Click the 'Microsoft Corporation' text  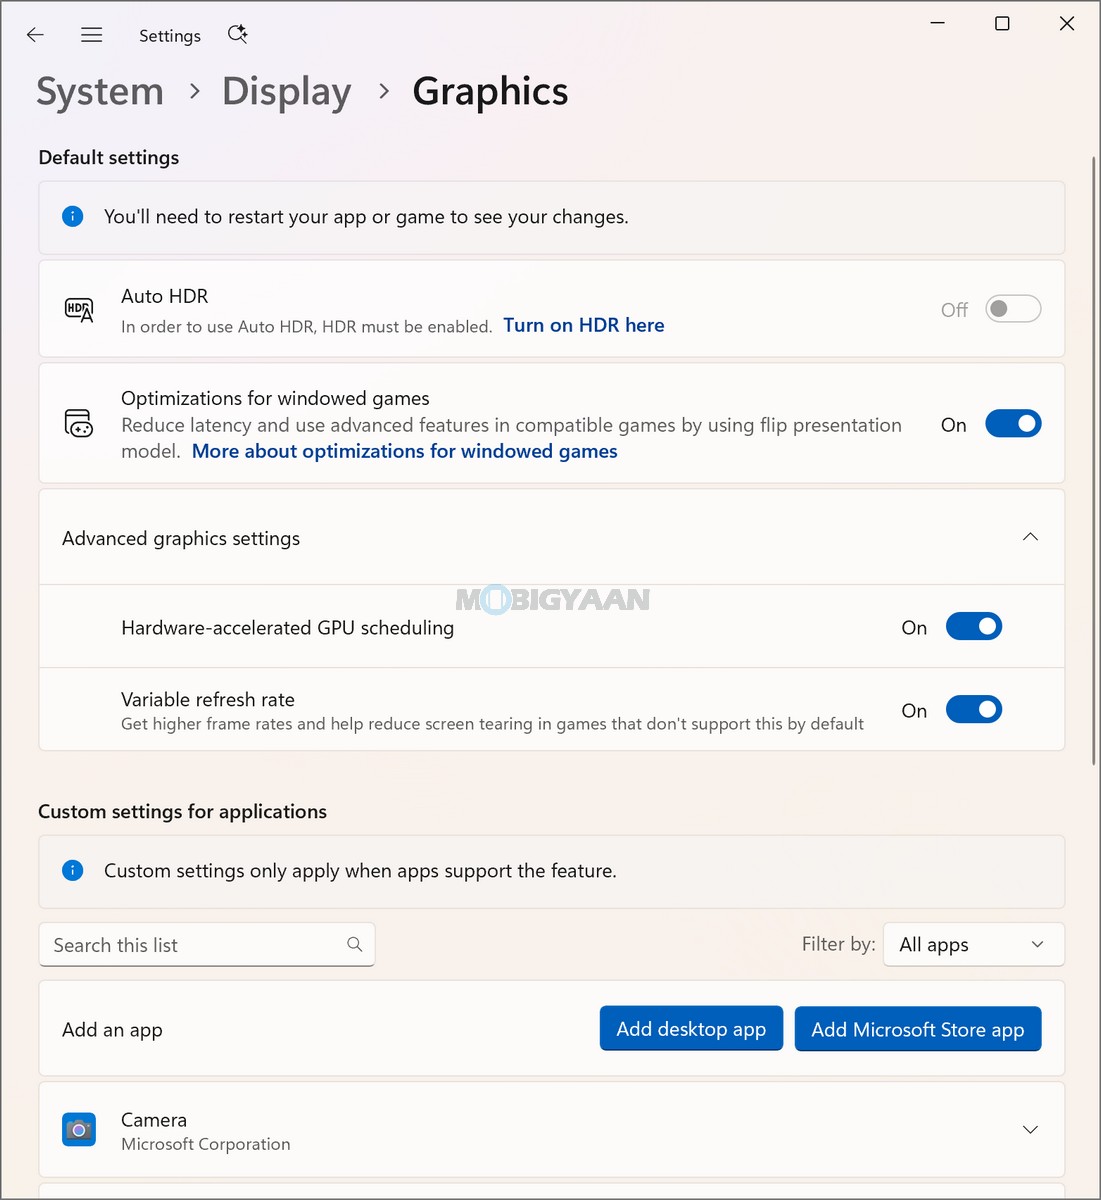click(206, 1144)
